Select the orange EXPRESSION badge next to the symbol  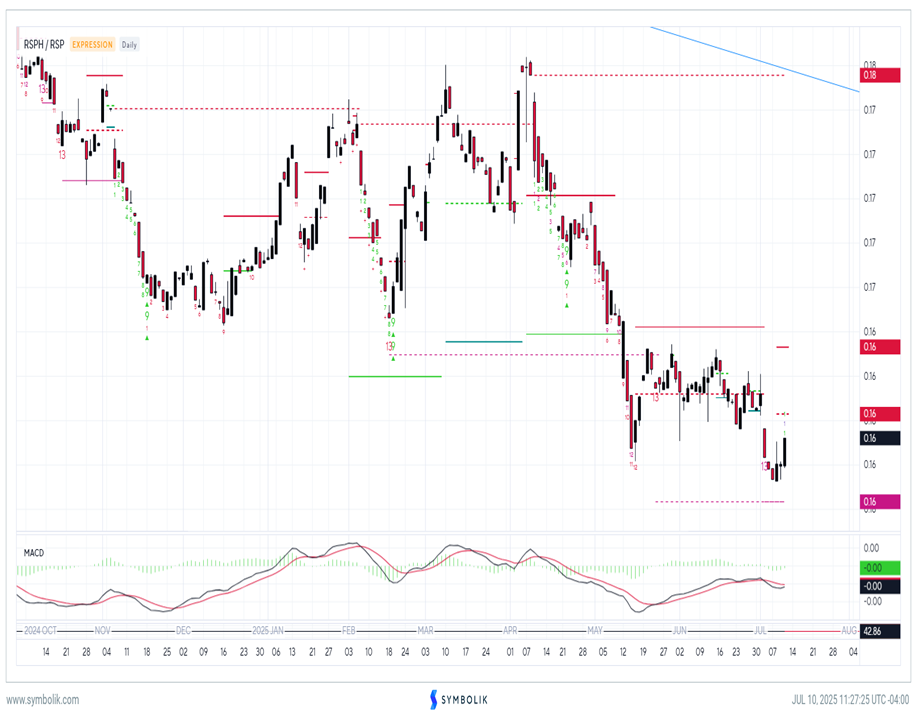(94, 44)
